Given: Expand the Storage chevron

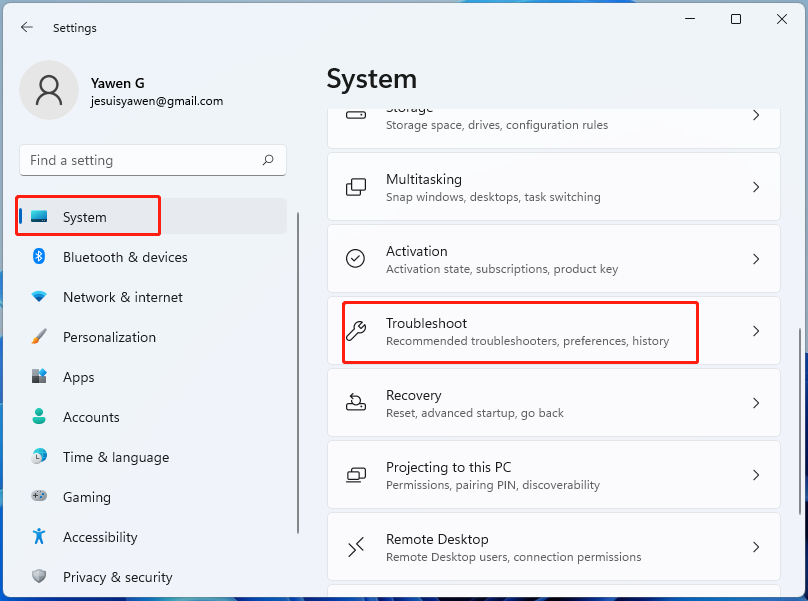Looking at the screenshot, I should coord(756,115).
